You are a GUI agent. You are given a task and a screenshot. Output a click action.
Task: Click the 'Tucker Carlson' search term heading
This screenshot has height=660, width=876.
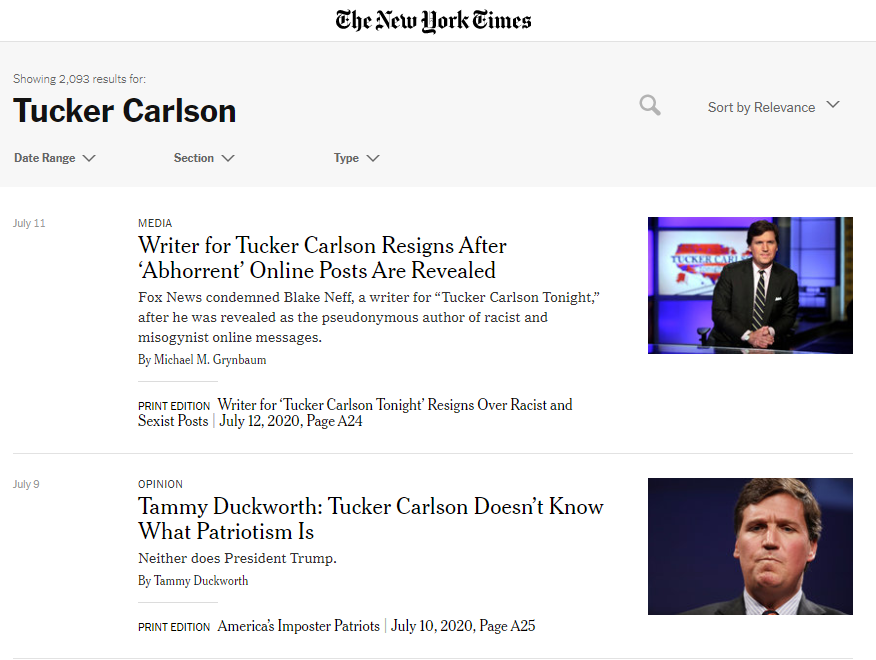tap(125, 111)
